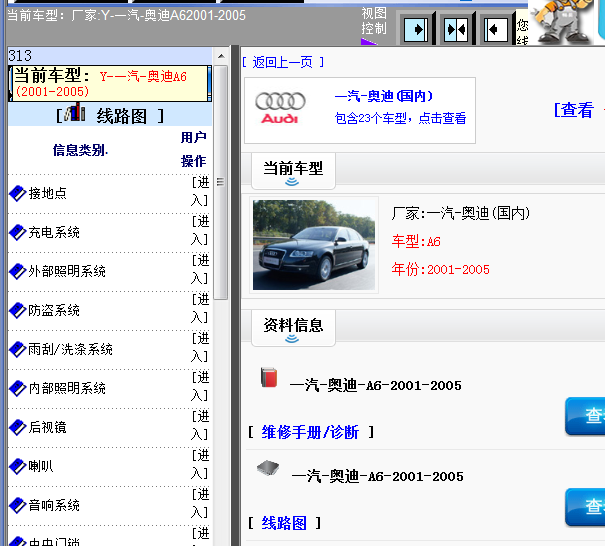This screenshot has height=546, width=605.
Task: Go back via 返回上一页 link
Action: point(282,62)
